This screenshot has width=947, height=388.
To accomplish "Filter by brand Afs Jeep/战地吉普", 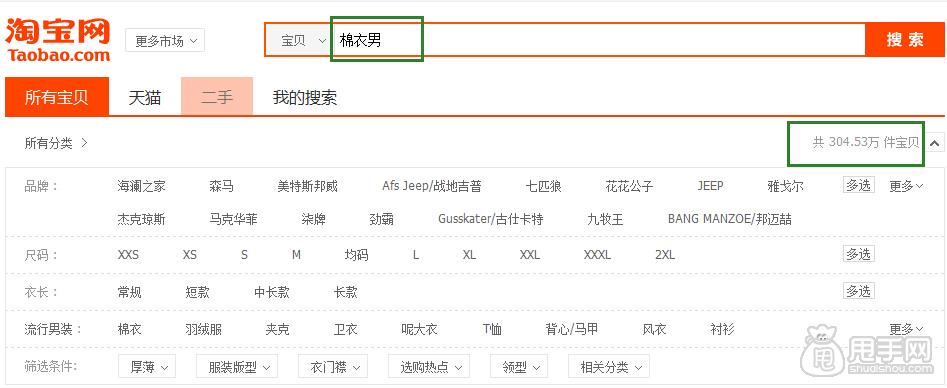I will (432, 186).
